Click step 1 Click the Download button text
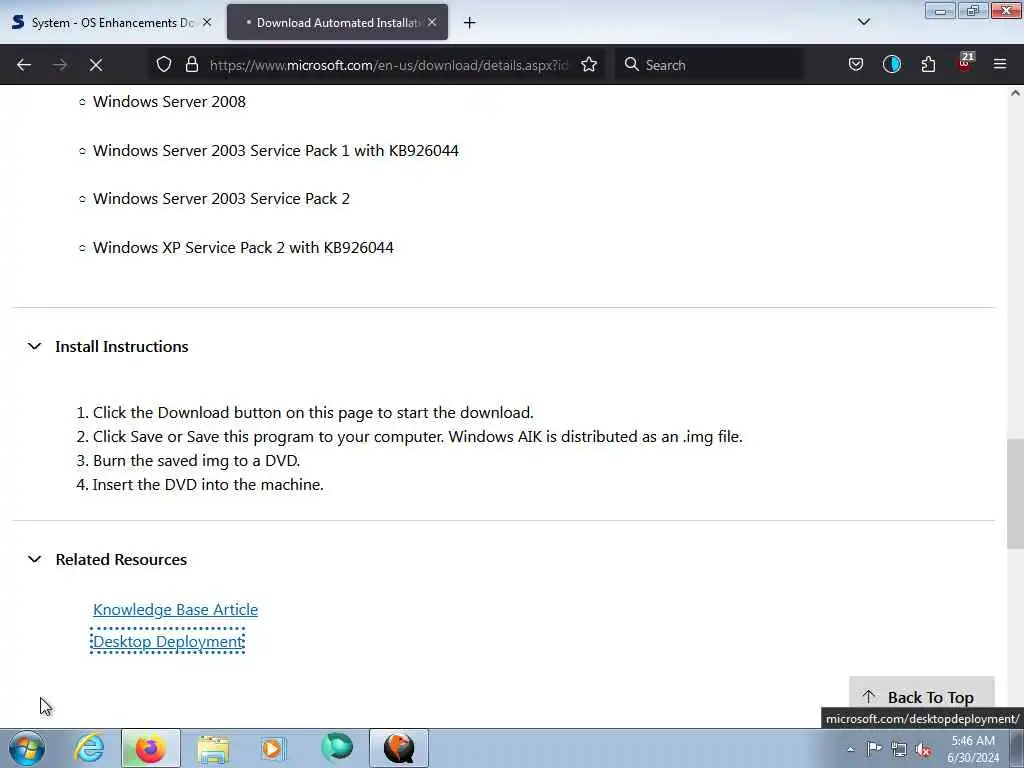This screenshot has width=1024, height=768. [x=313, y=413]
